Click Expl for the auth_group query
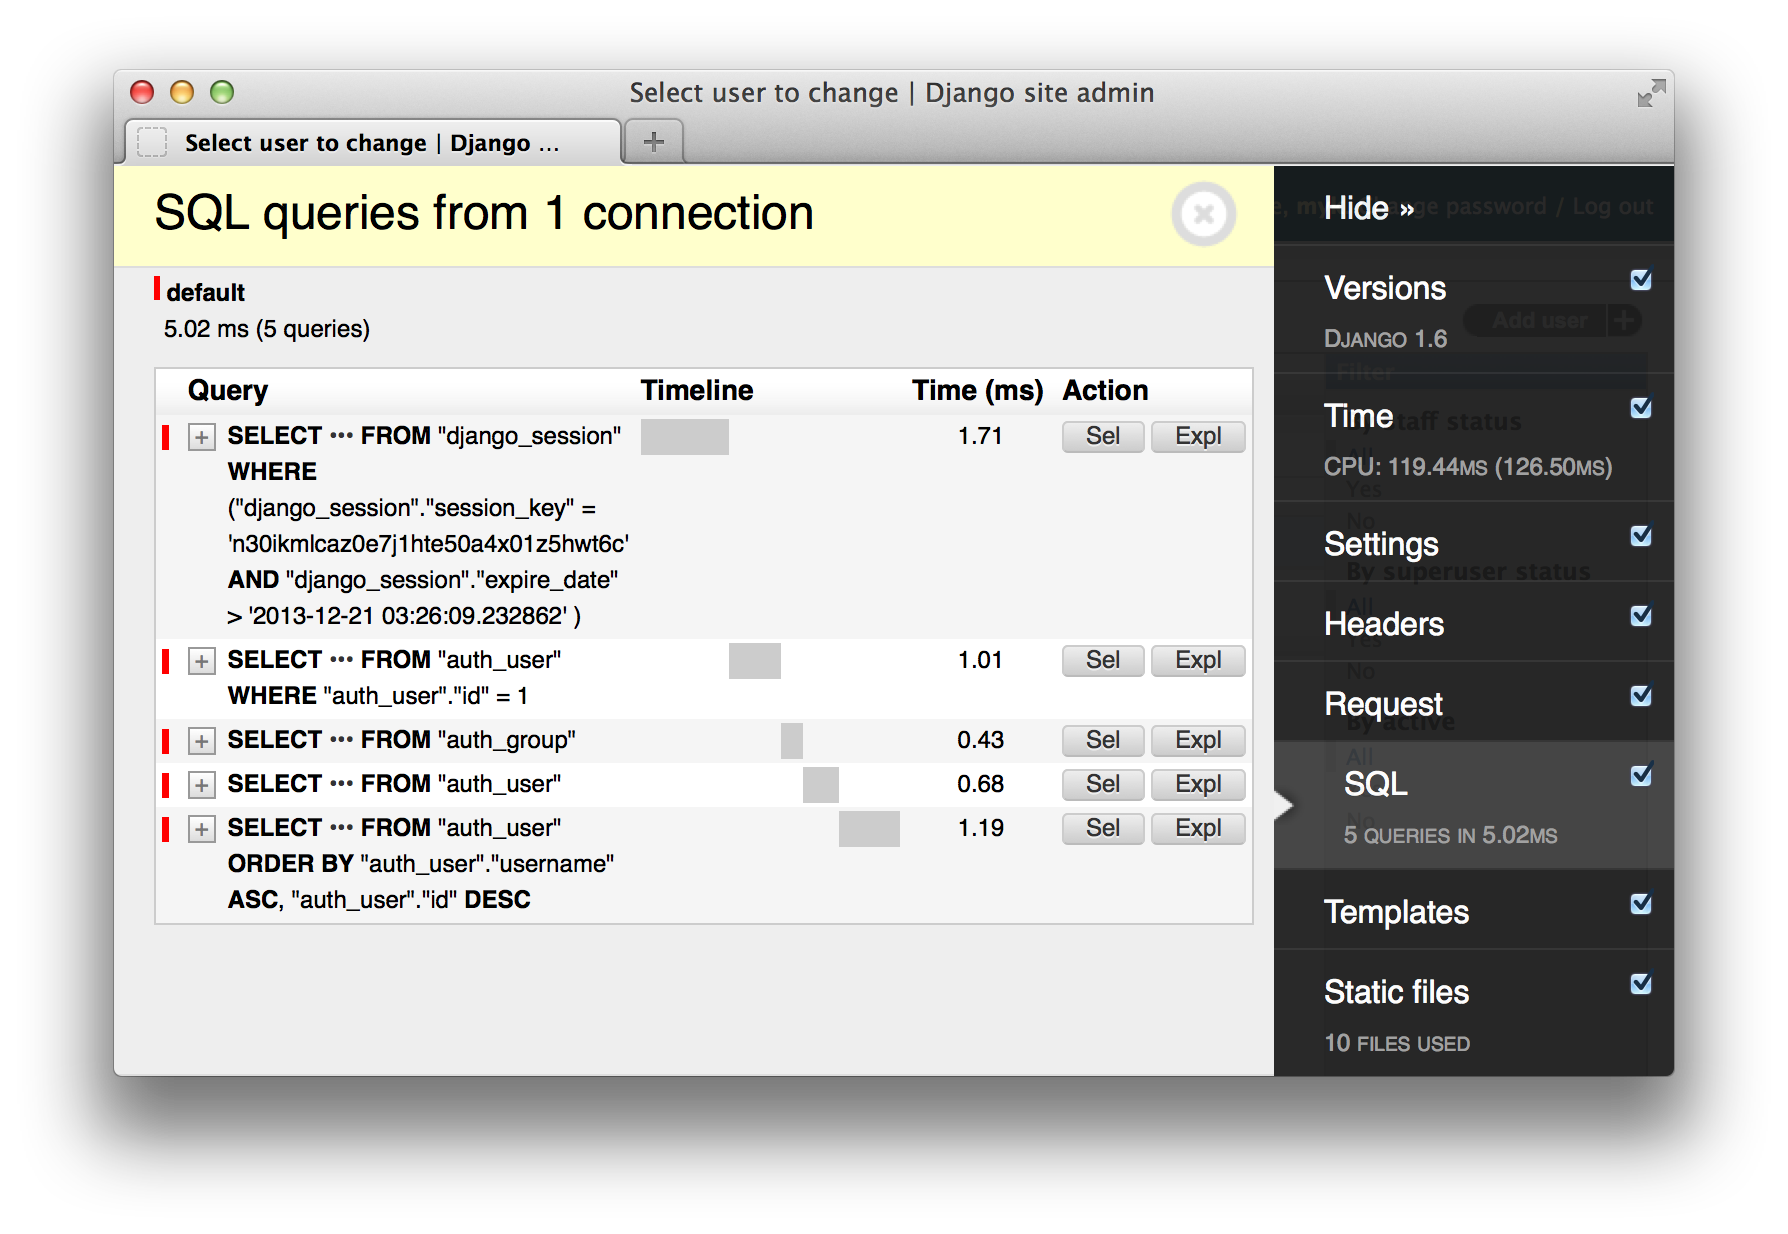 coord(1197,740)
